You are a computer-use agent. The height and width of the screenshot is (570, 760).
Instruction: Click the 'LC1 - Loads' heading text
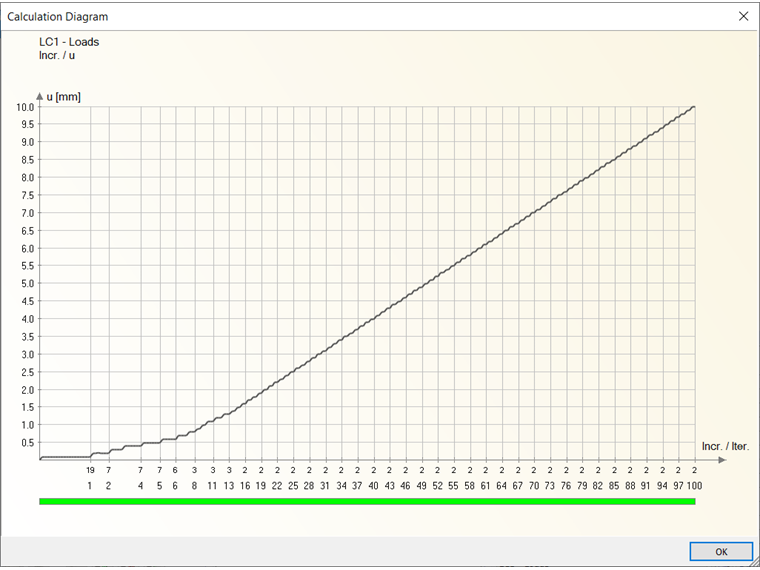[69, 42]
